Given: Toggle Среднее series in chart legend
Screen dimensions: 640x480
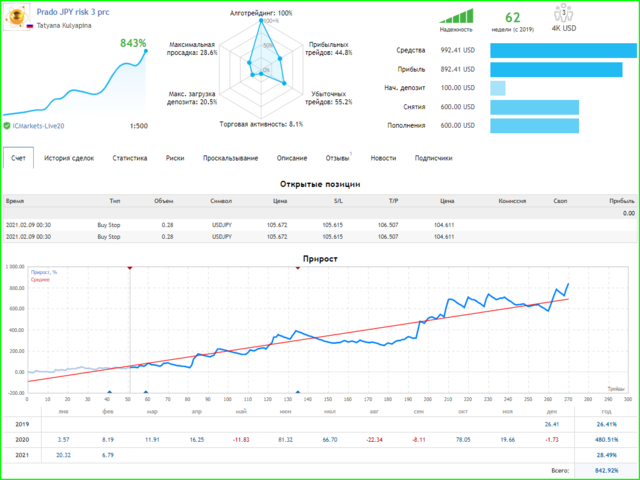Looking at the screenshot, I should [x=42, y=281].
